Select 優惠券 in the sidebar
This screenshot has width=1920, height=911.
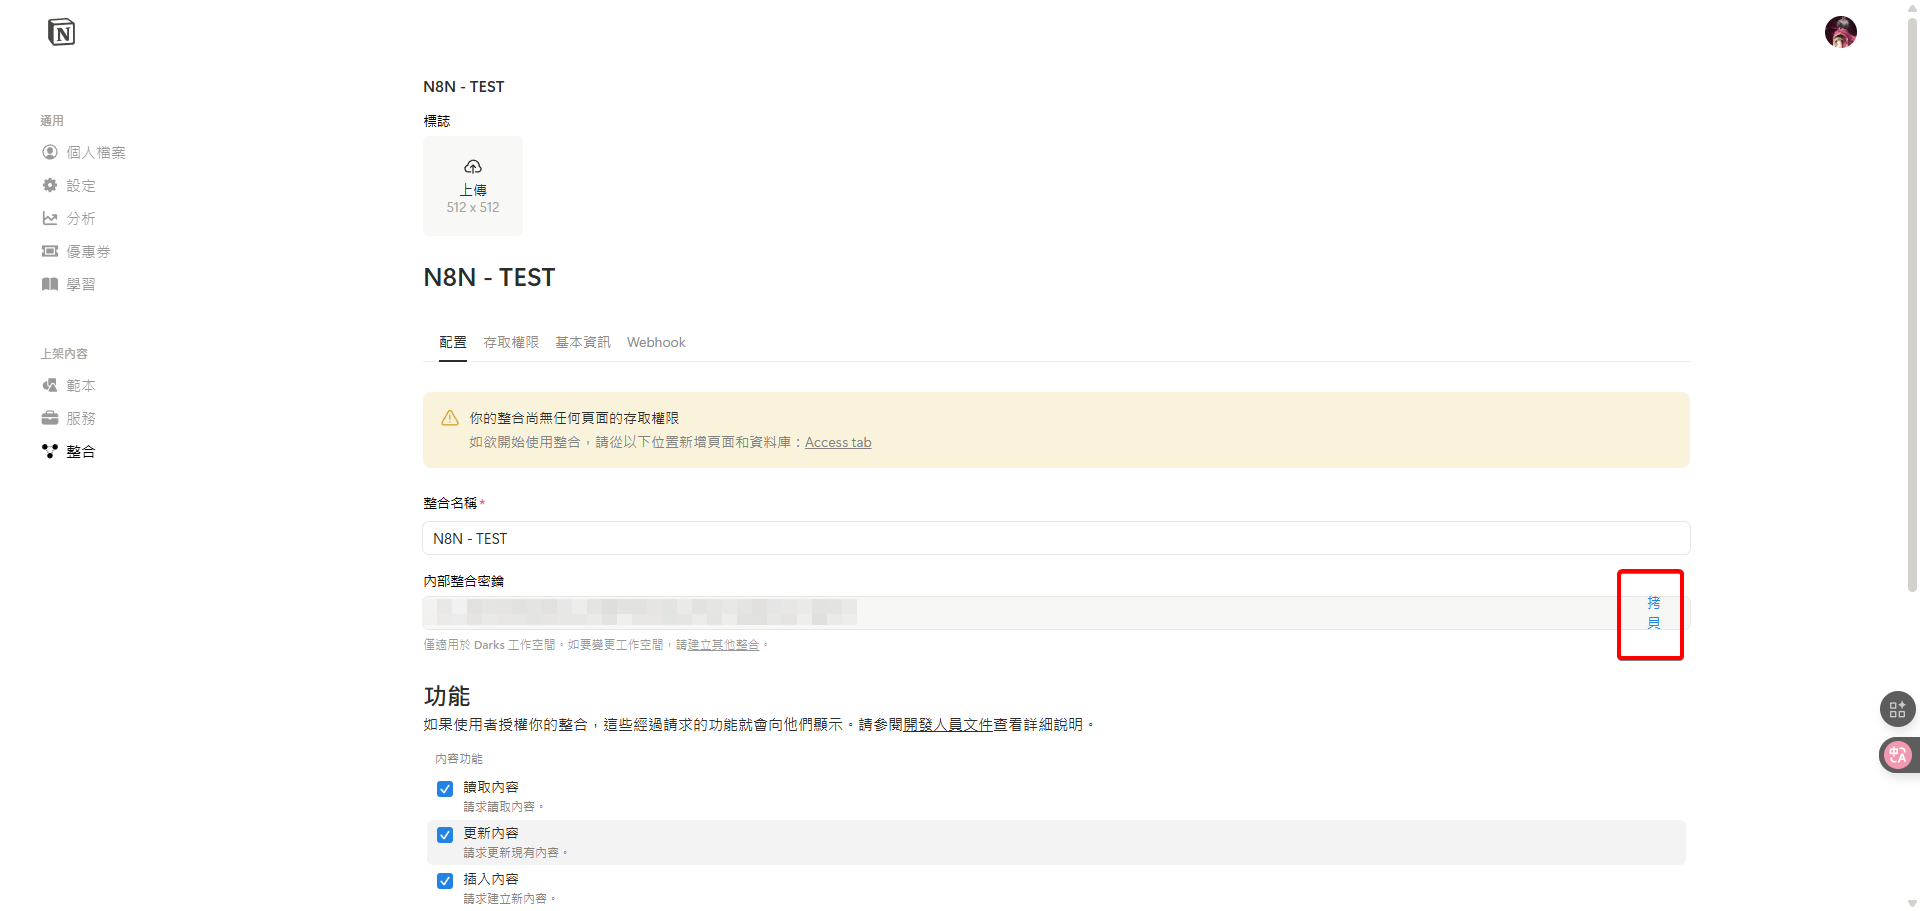(88, 251)
